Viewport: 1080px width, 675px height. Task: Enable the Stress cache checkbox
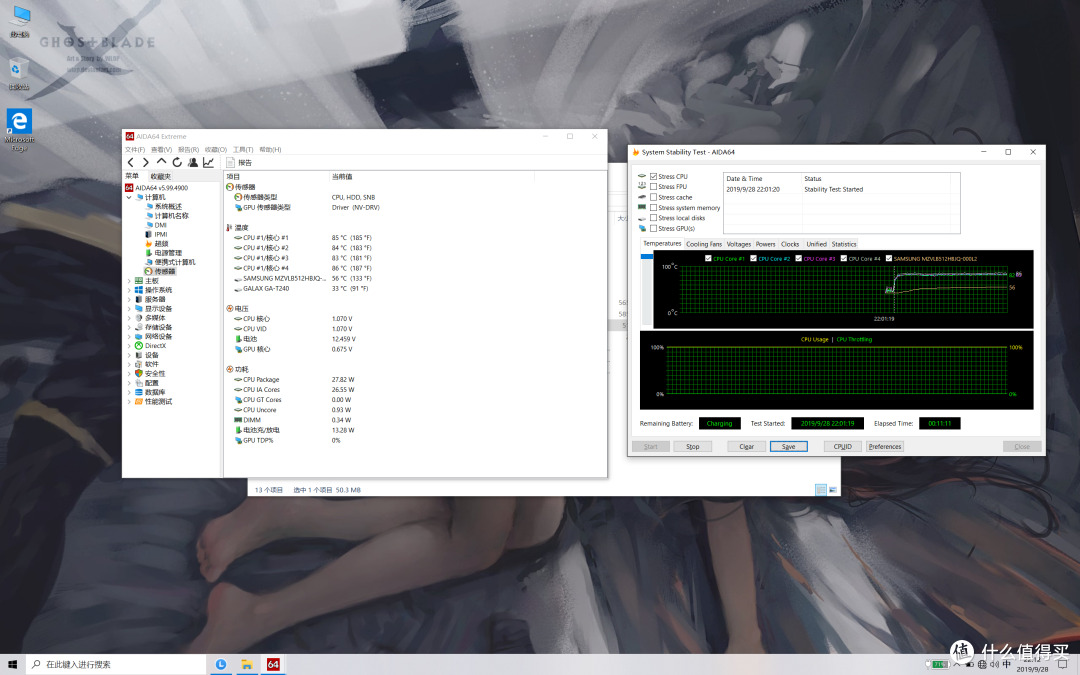point(653,197)
